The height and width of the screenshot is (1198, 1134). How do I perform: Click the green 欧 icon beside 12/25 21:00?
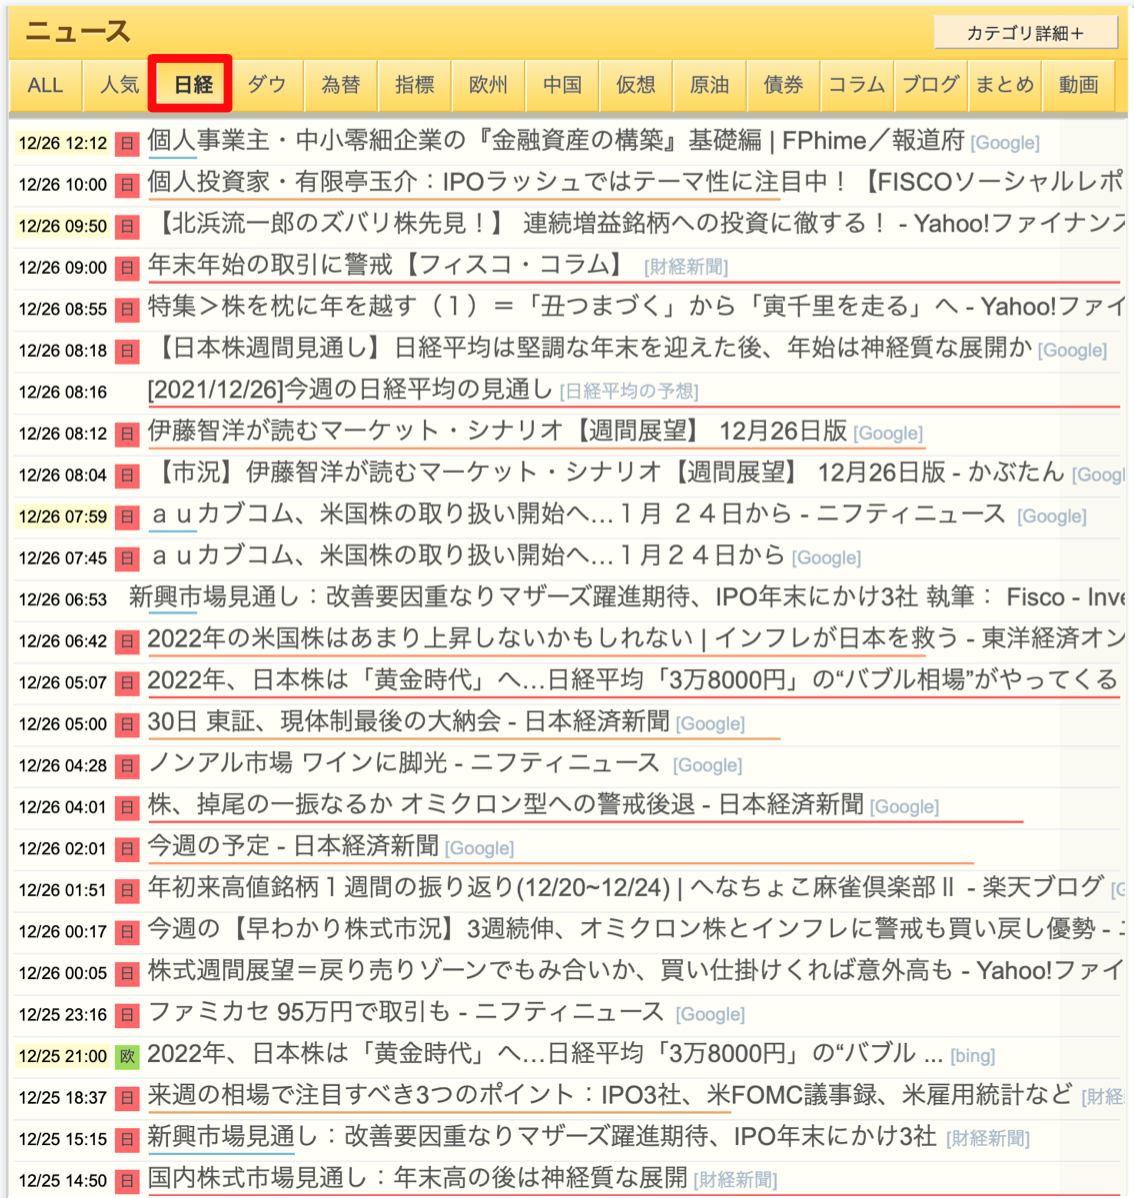click(x=127, y=1056)
